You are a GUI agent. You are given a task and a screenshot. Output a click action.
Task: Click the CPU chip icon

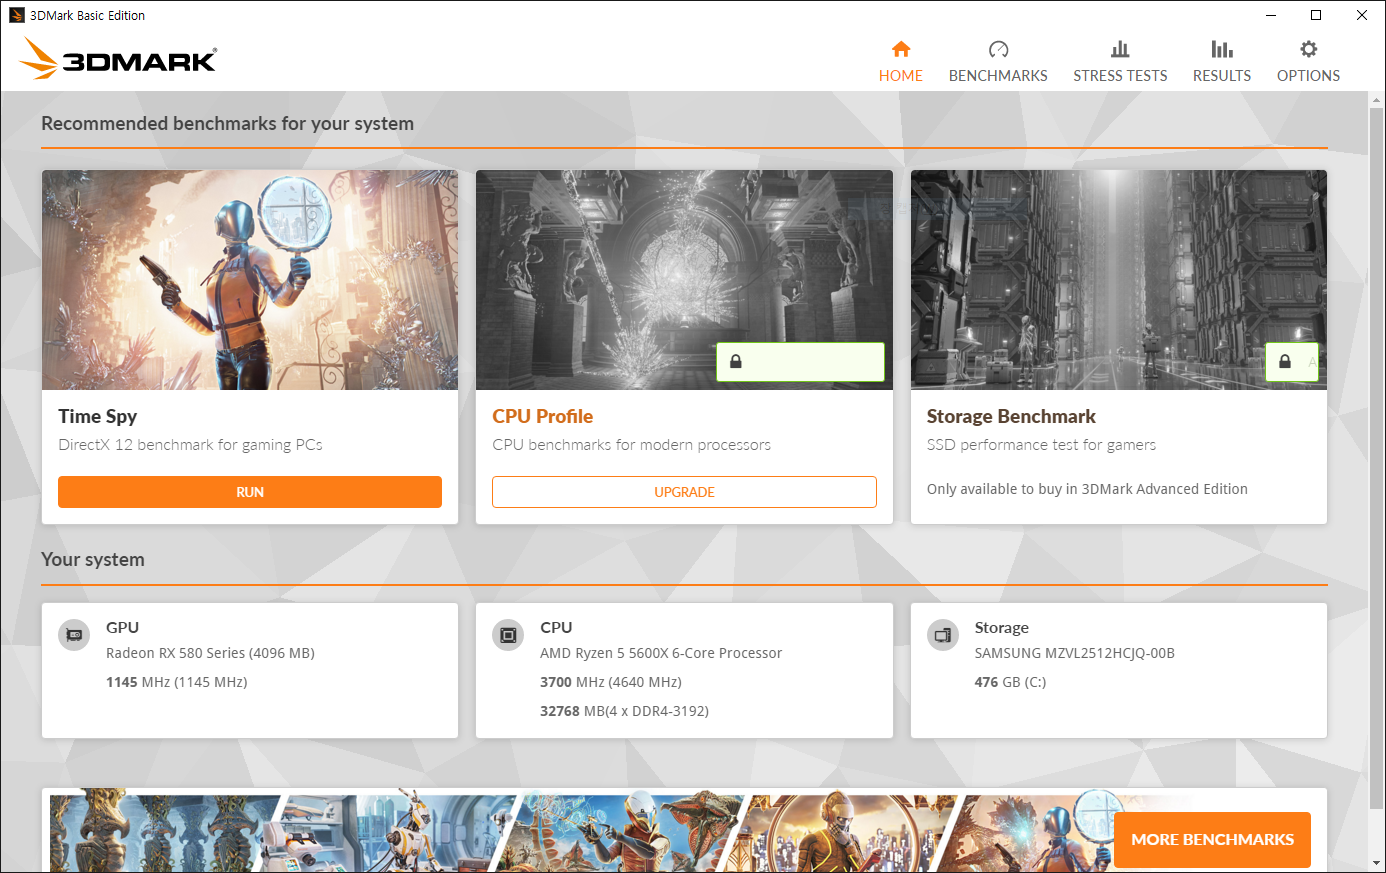pyautogui.click(x=508, y=635)
